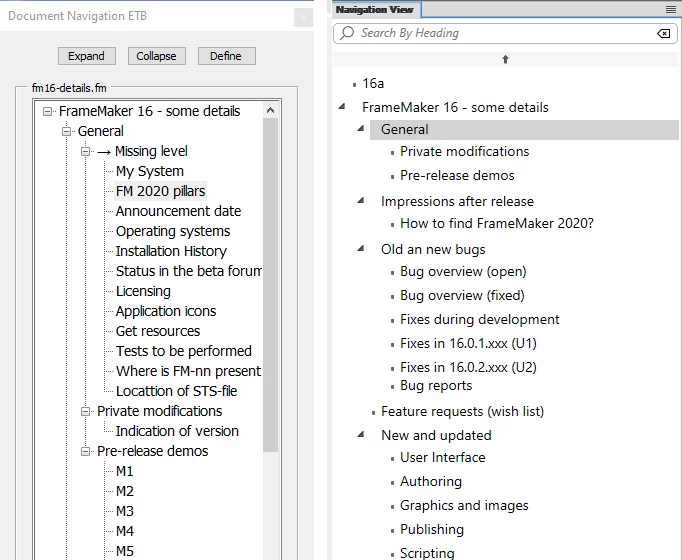Image resolution: width=682 pixels, height=560 pixels.
Task: Click the 16a heading
Action: click(x=373, y=83)
